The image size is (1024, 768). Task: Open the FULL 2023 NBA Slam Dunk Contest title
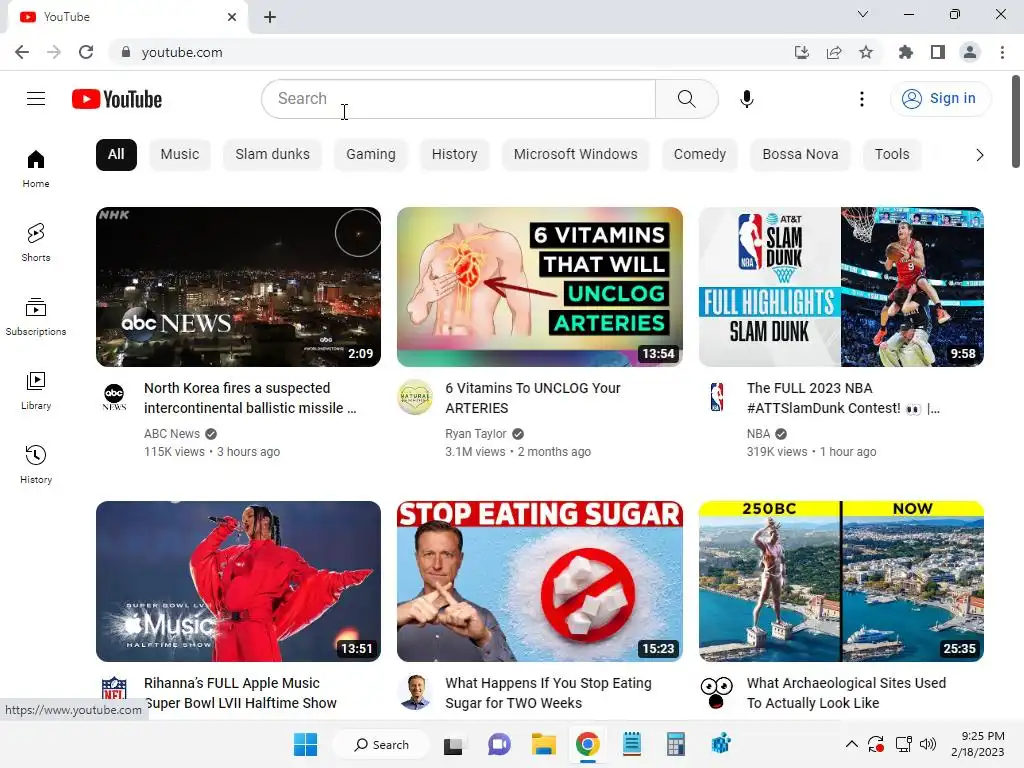[x=843, y=398]
